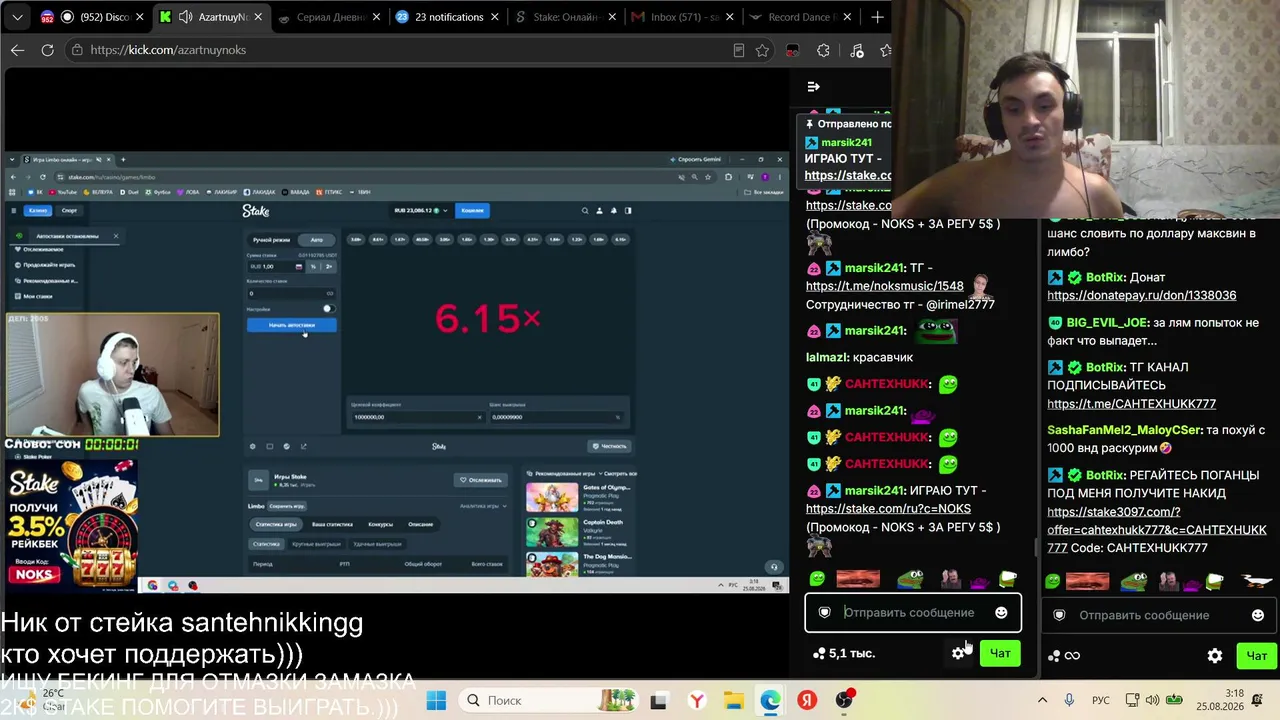This screenshot has width=1280, height=720.
Task: Send message with left 'Чат' button
Action: pos(1000,653)
